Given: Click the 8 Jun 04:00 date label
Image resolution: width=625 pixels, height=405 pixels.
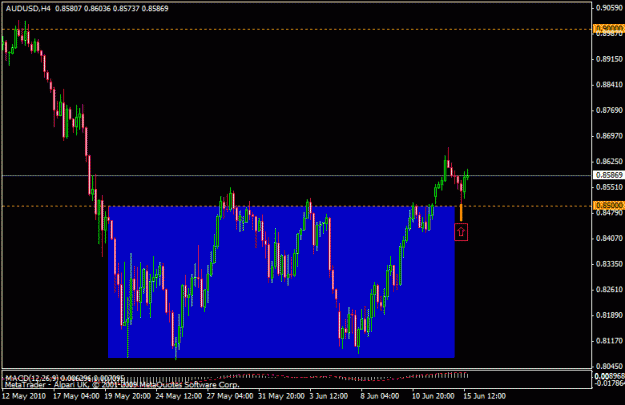Looking at the screenshot, I should tap(380, 396).
